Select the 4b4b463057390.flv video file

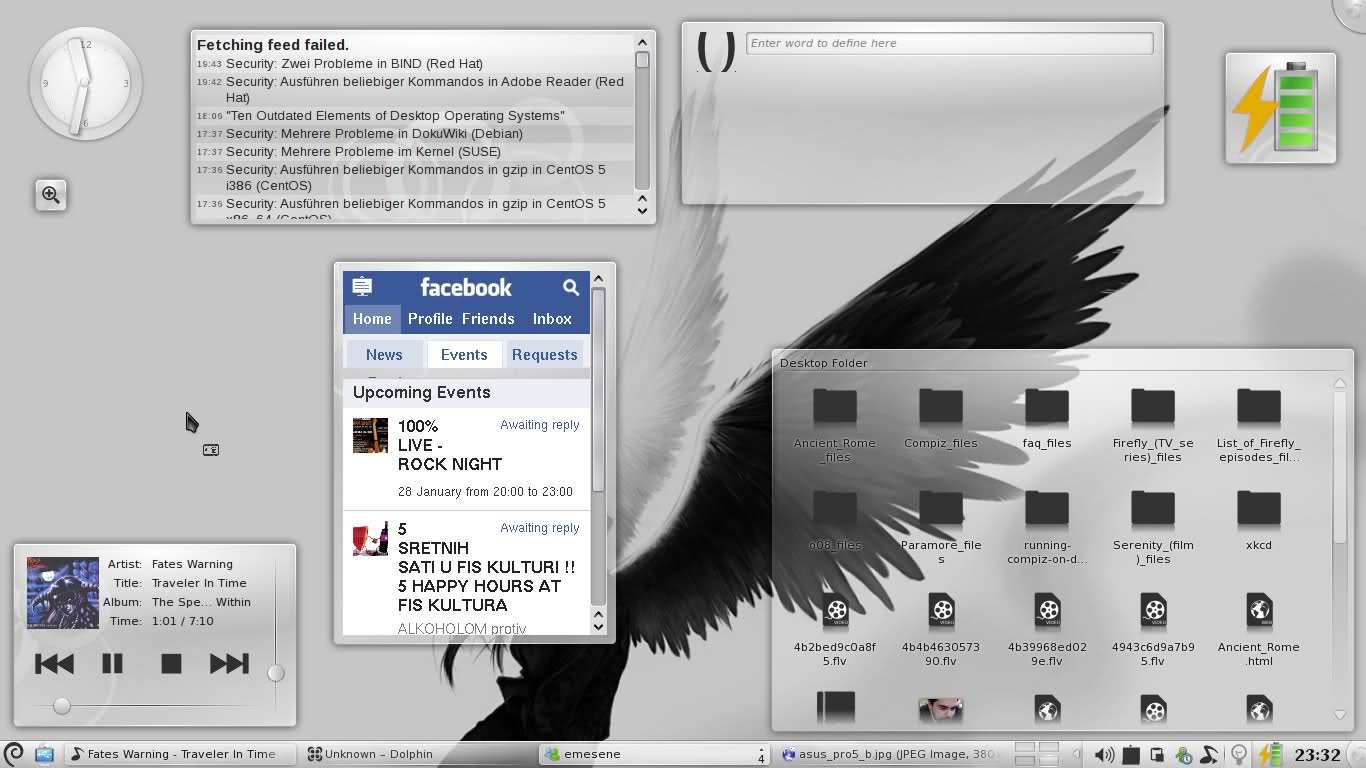tap(941, 629)
